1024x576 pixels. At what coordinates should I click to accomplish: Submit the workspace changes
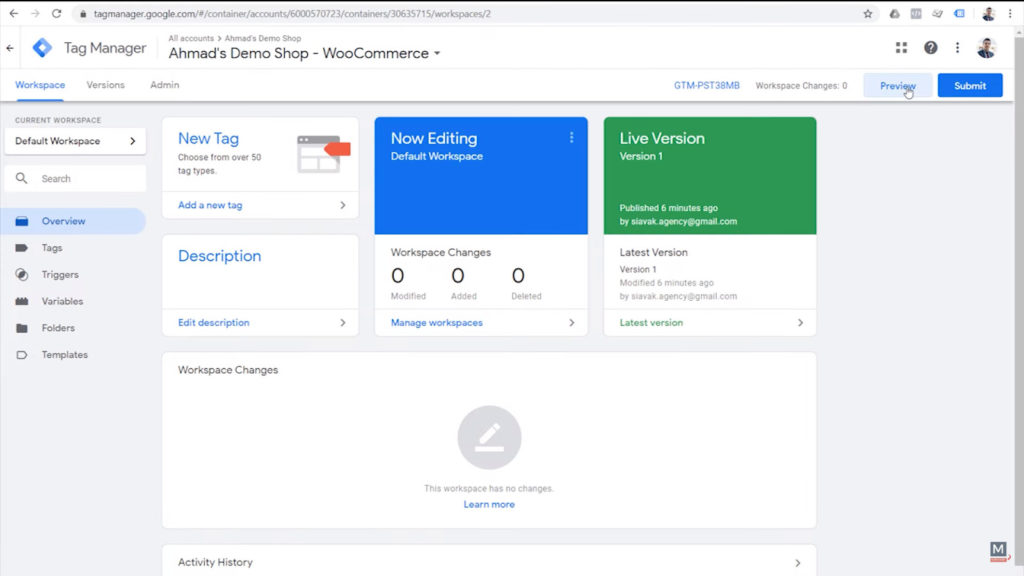click(969, 85)
